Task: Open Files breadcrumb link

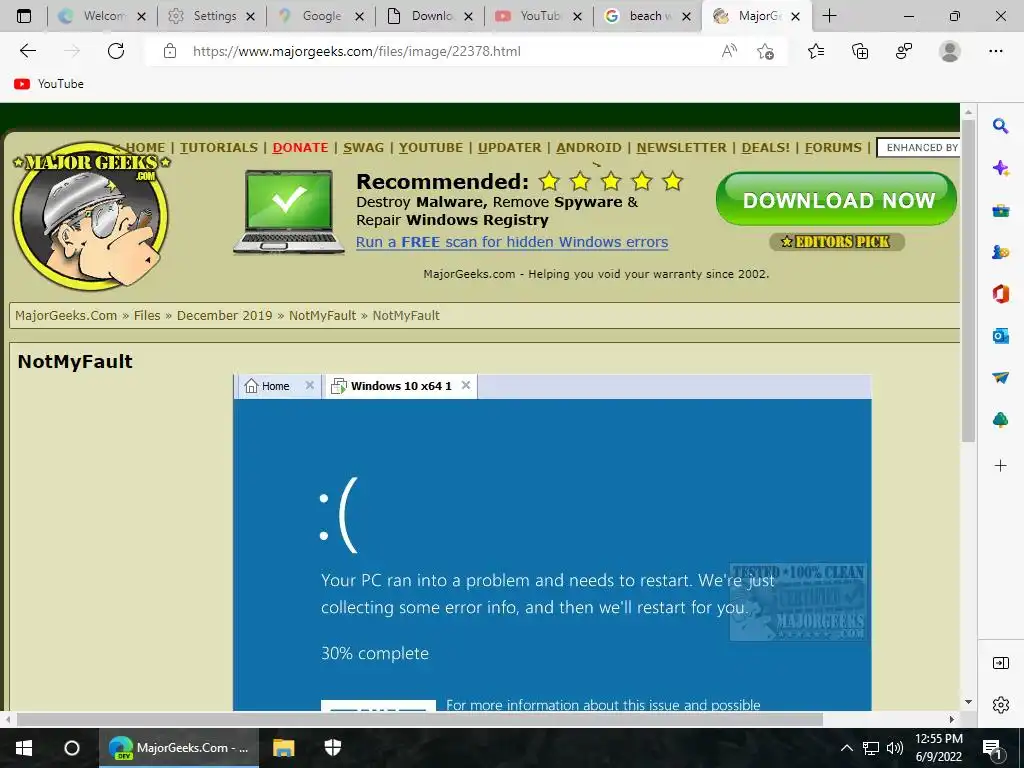Action: (147, 315)
